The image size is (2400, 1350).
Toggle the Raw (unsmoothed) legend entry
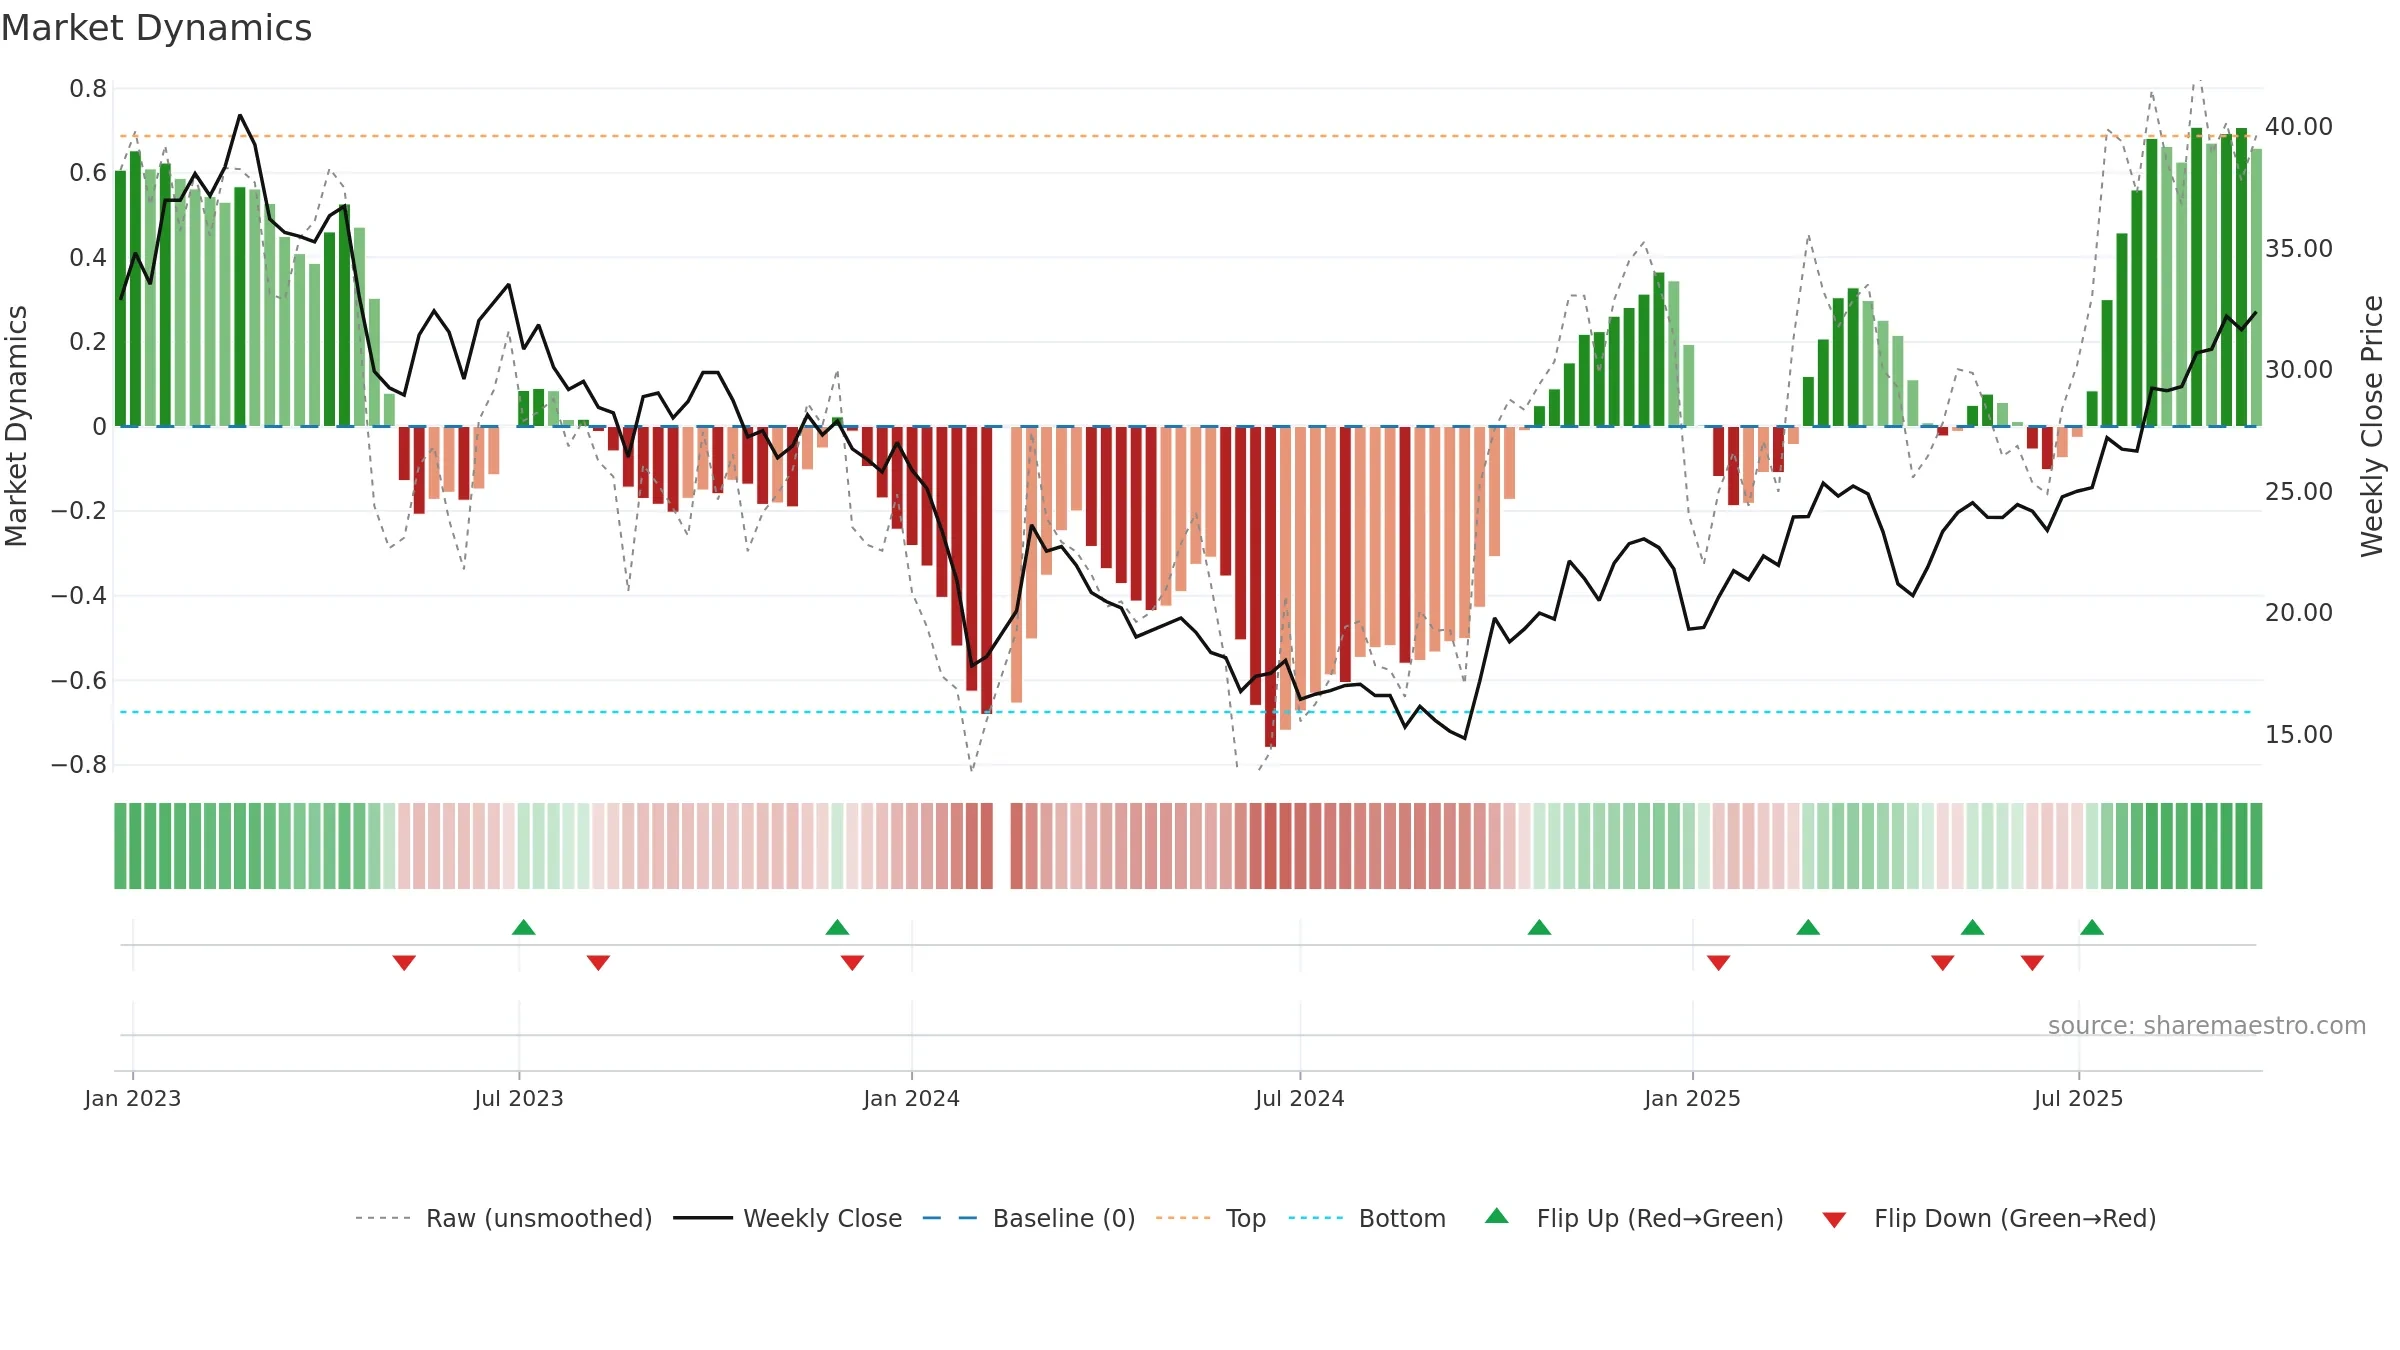[504, 1218]
